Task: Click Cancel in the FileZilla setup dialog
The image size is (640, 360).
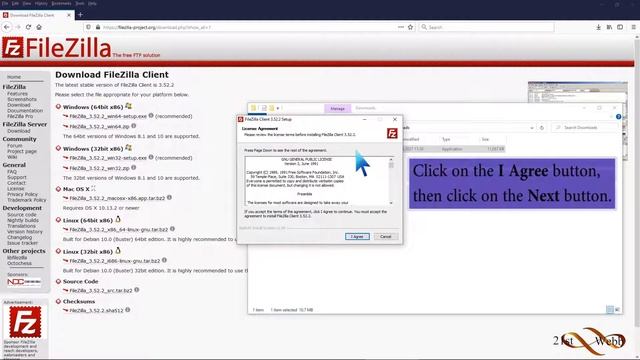Action: pyautogui.click(x=385, y=237)
